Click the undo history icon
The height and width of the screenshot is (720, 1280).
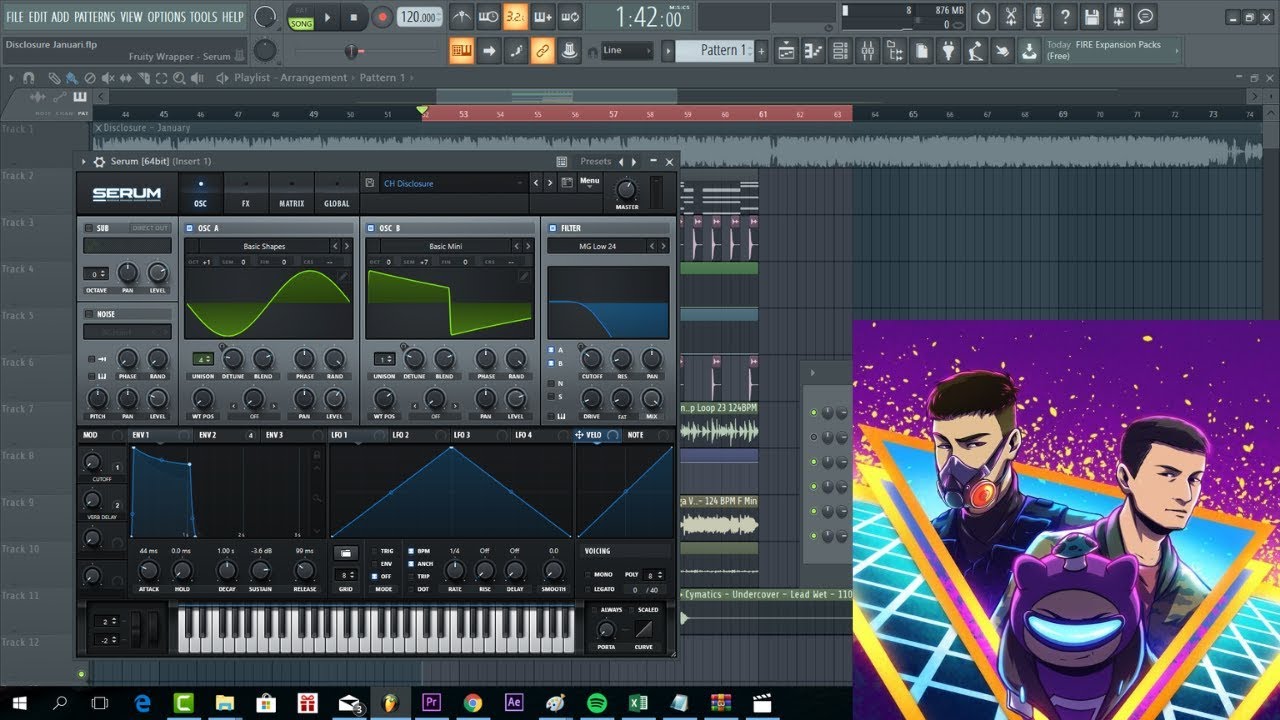(x=984, y=16)
